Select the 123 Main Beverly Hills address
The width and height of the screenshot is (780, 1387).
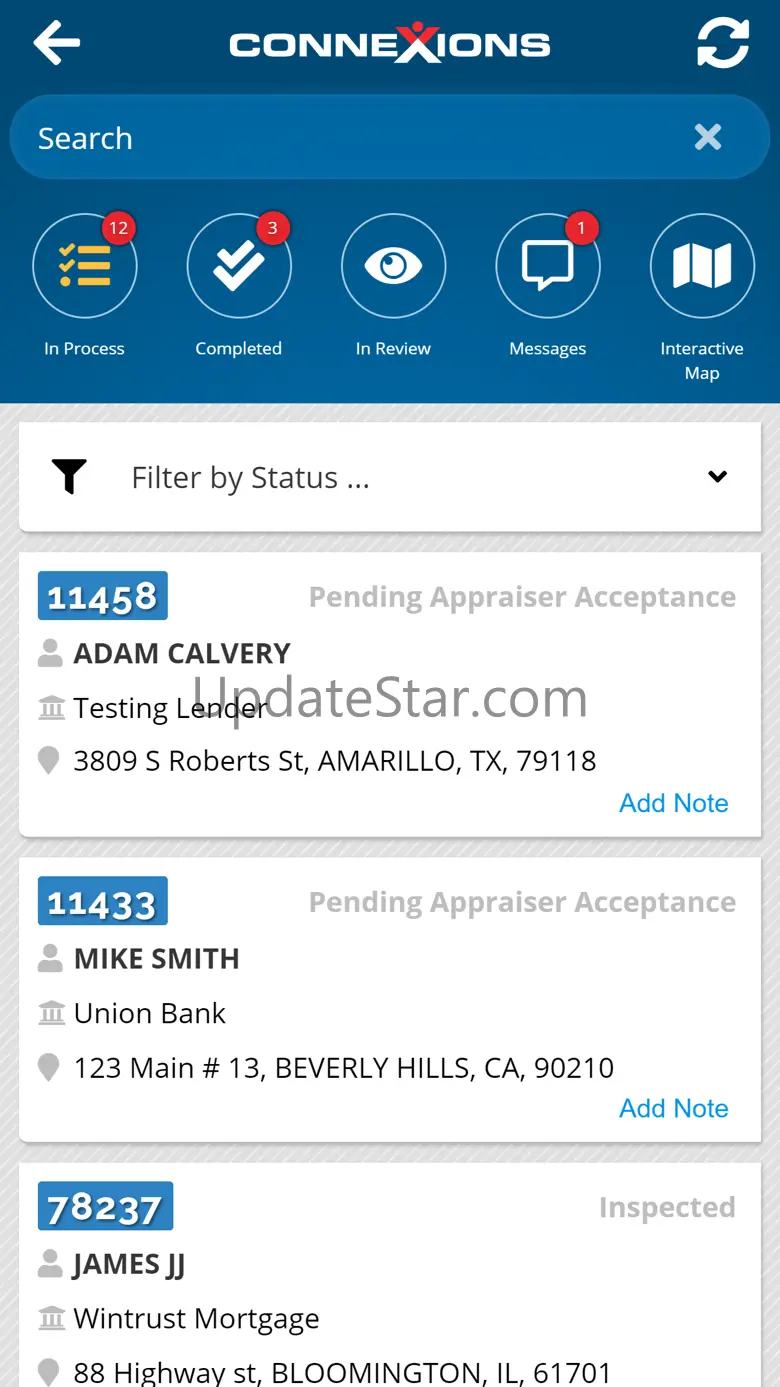pyautogui.click(x=344, y=1068)
